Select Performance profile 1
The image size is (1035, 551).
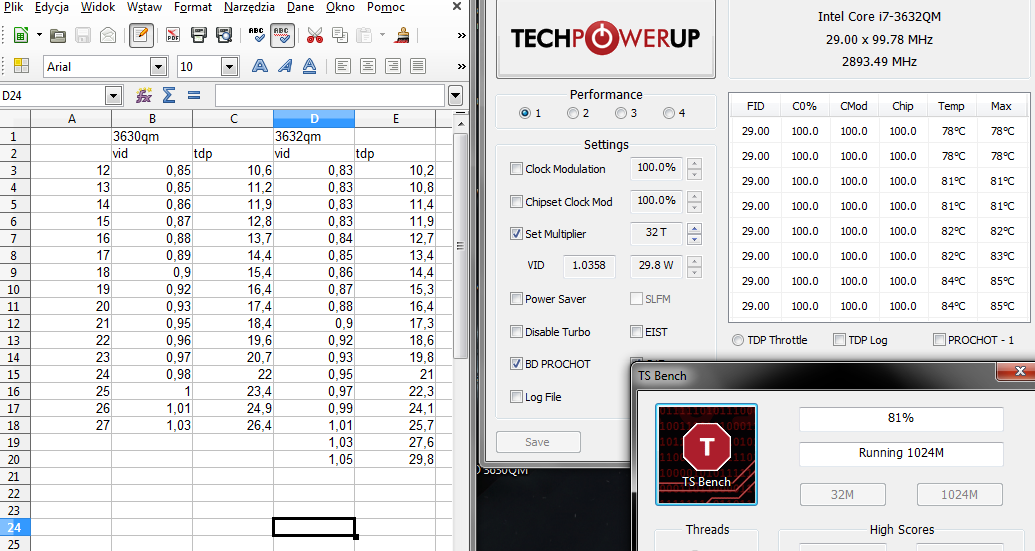(525, 113)
